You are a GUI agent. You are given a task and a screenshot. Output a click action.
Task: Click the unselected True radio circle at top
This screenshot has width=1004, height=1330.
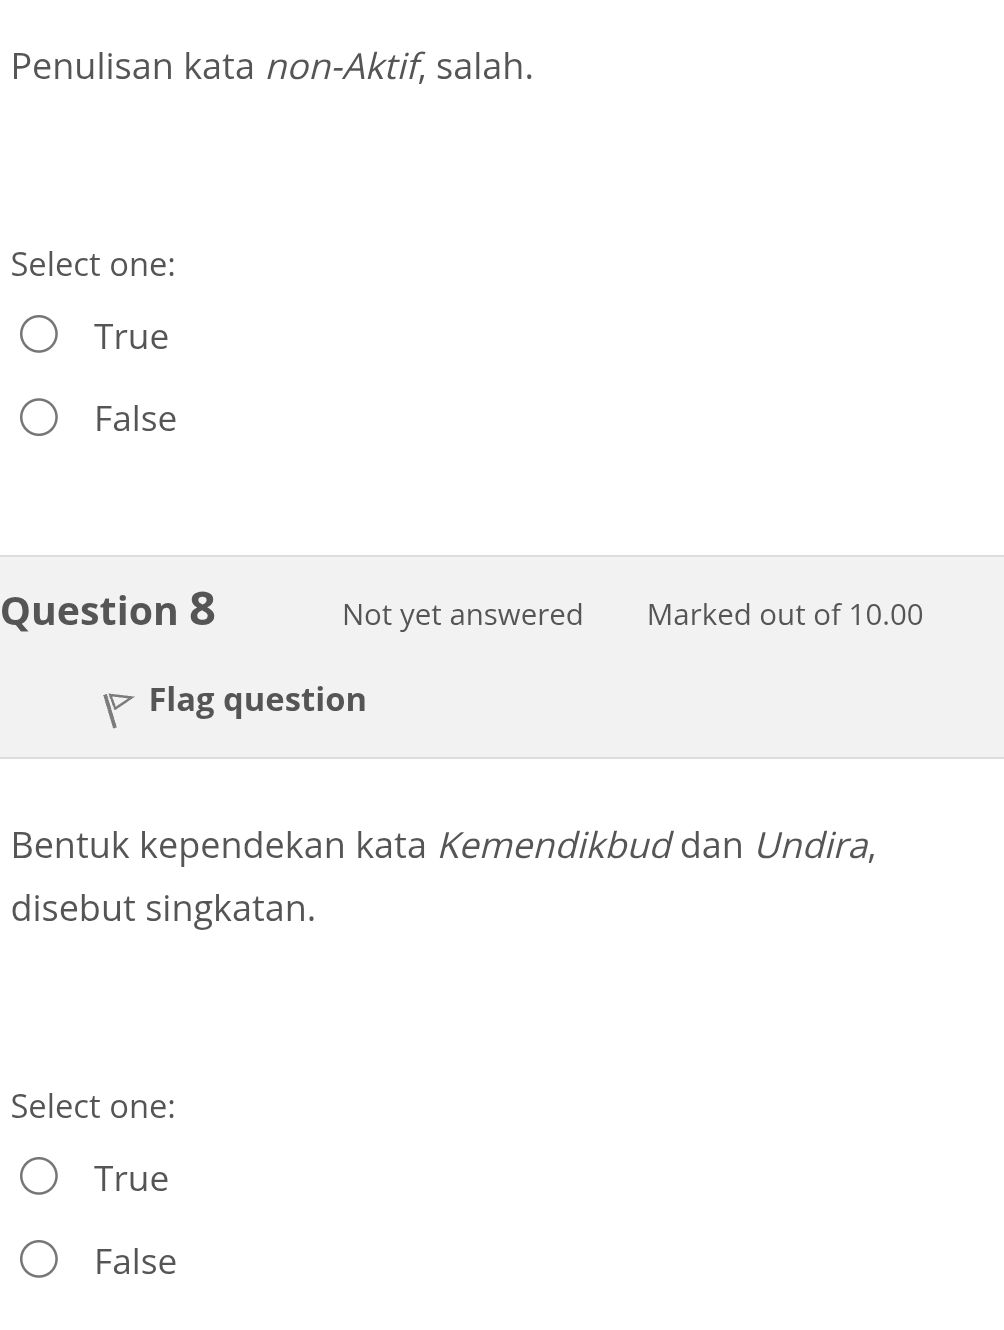38,333
